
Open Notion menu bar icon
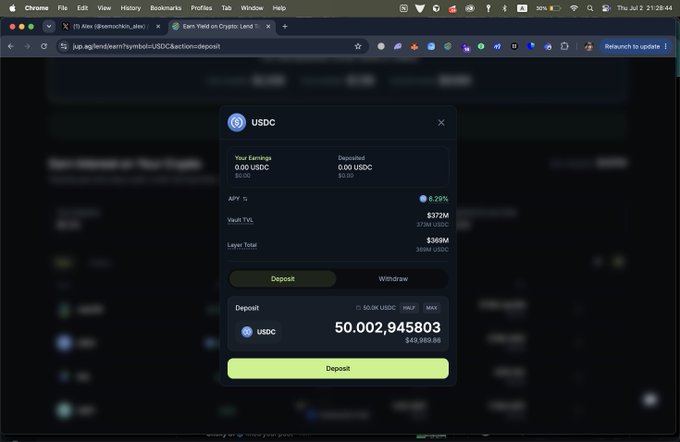403,8
